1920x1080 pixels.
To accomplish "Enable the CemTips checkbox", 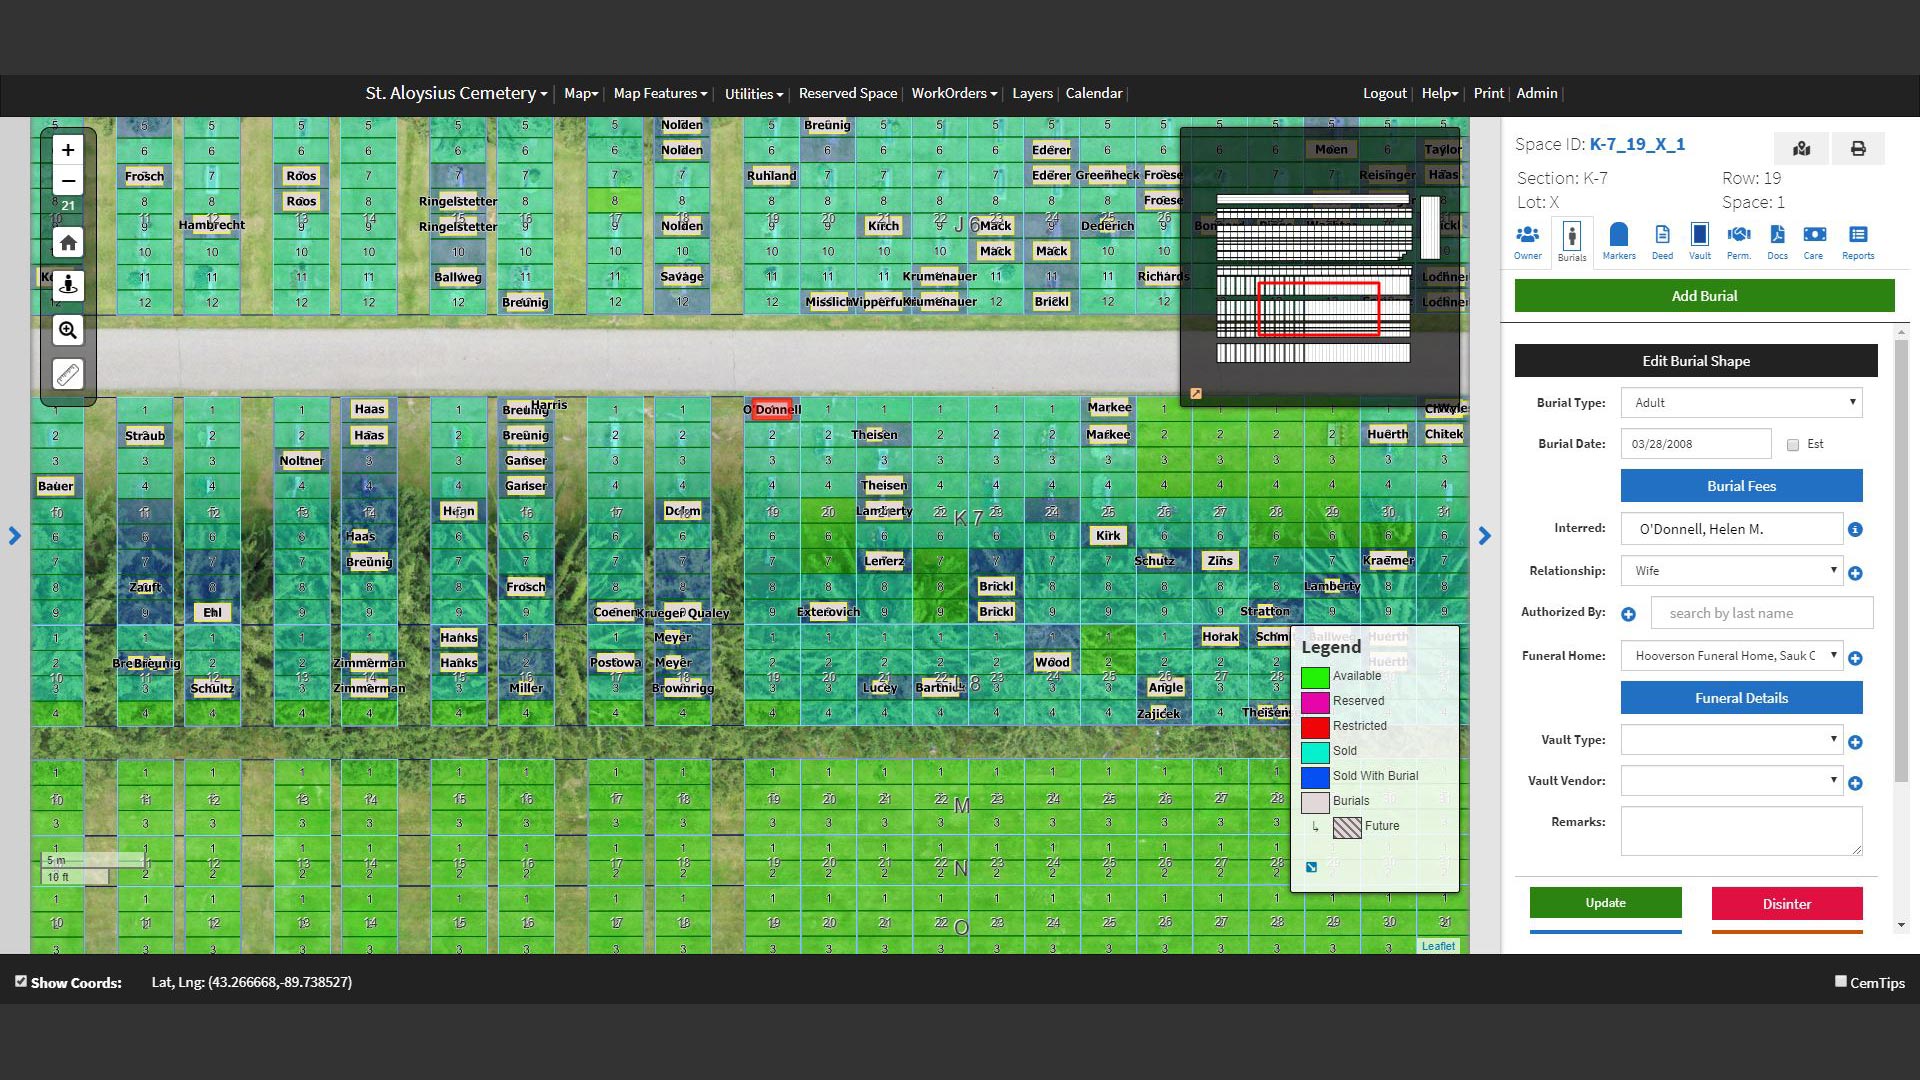I will tap(1840, 981).
